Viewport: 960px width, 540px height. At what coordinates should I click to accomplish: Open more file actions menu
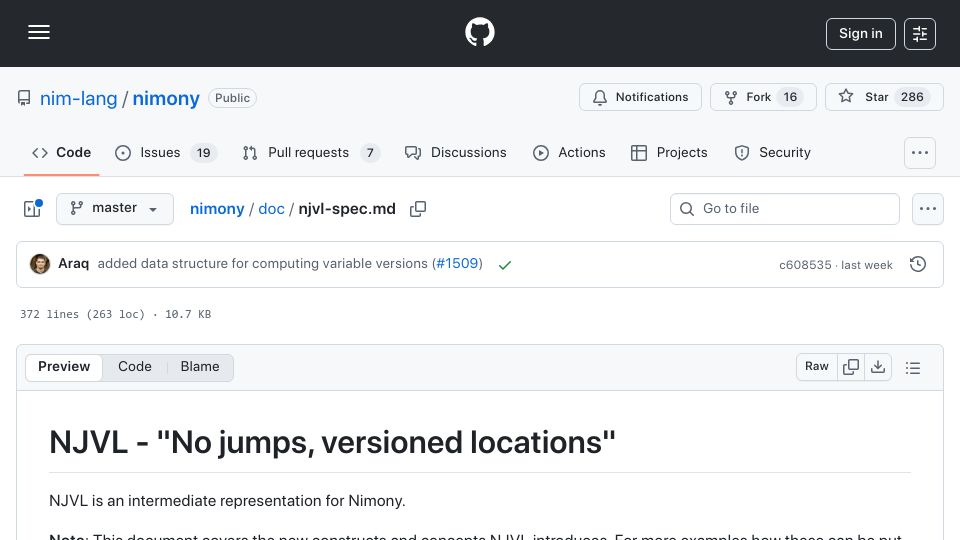click(x=928, y=209)
